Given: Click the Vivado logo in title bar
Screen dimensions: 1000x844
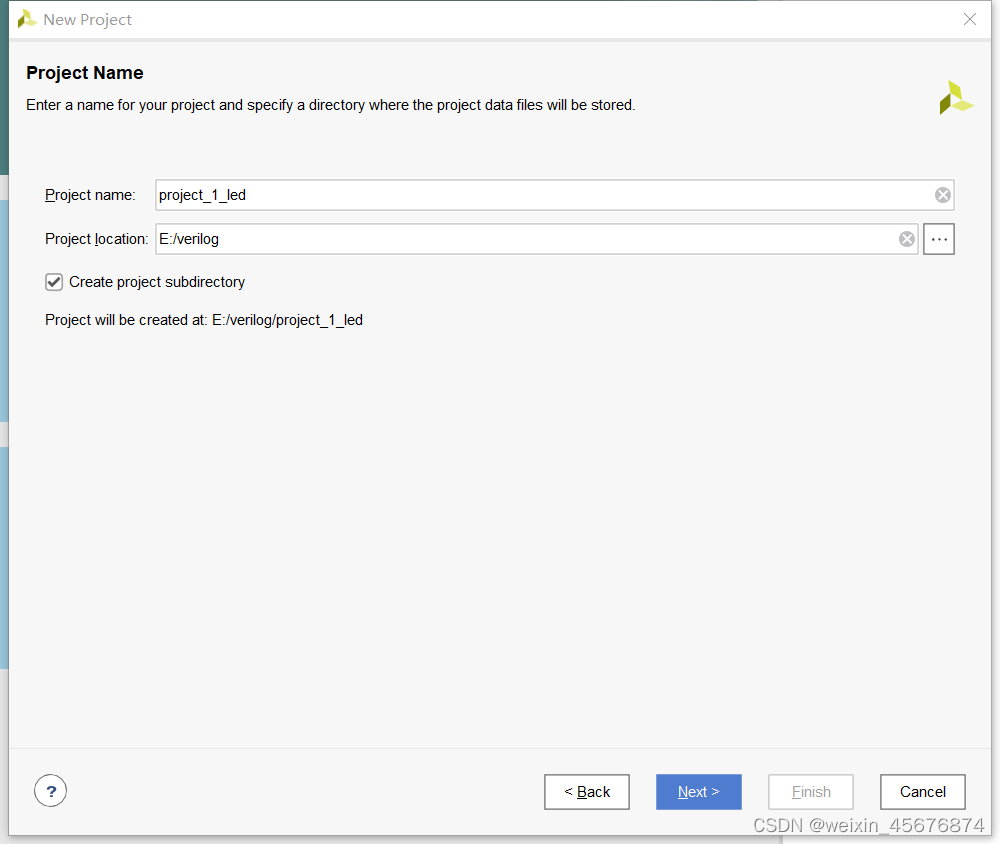Looking at the screenshot, I should [27, 20].
